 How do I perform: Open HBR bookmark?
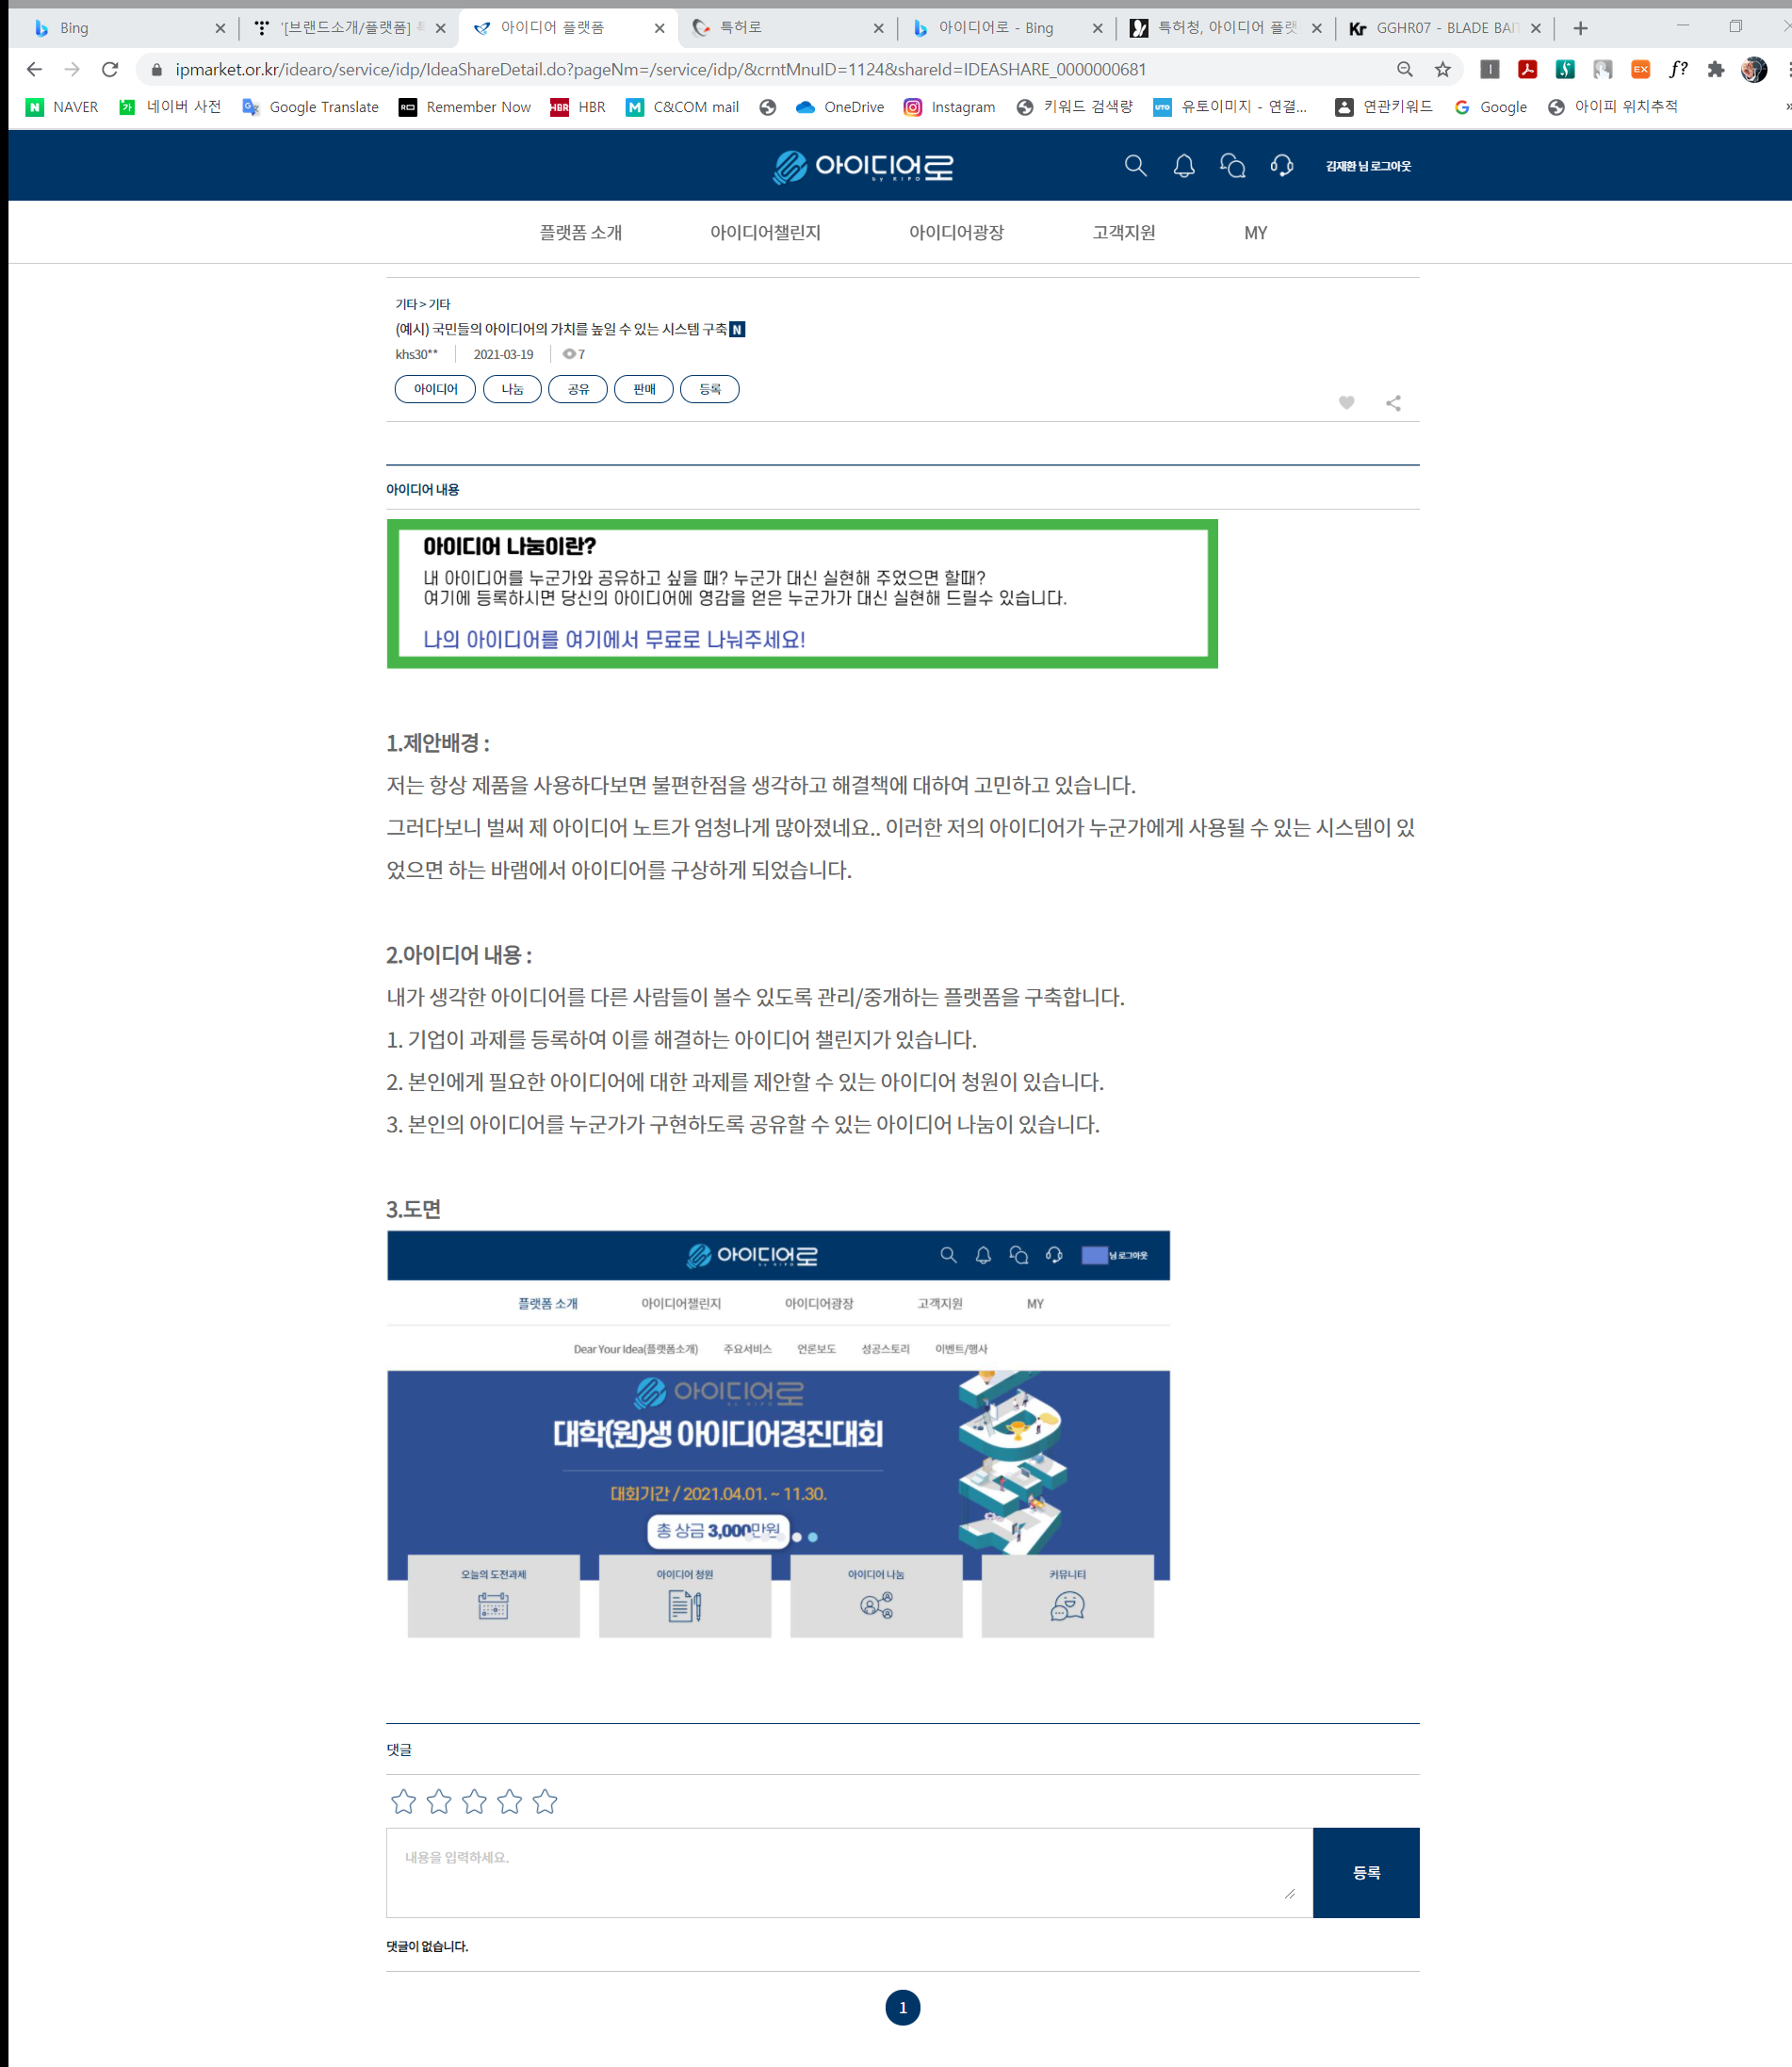(578, 107)
